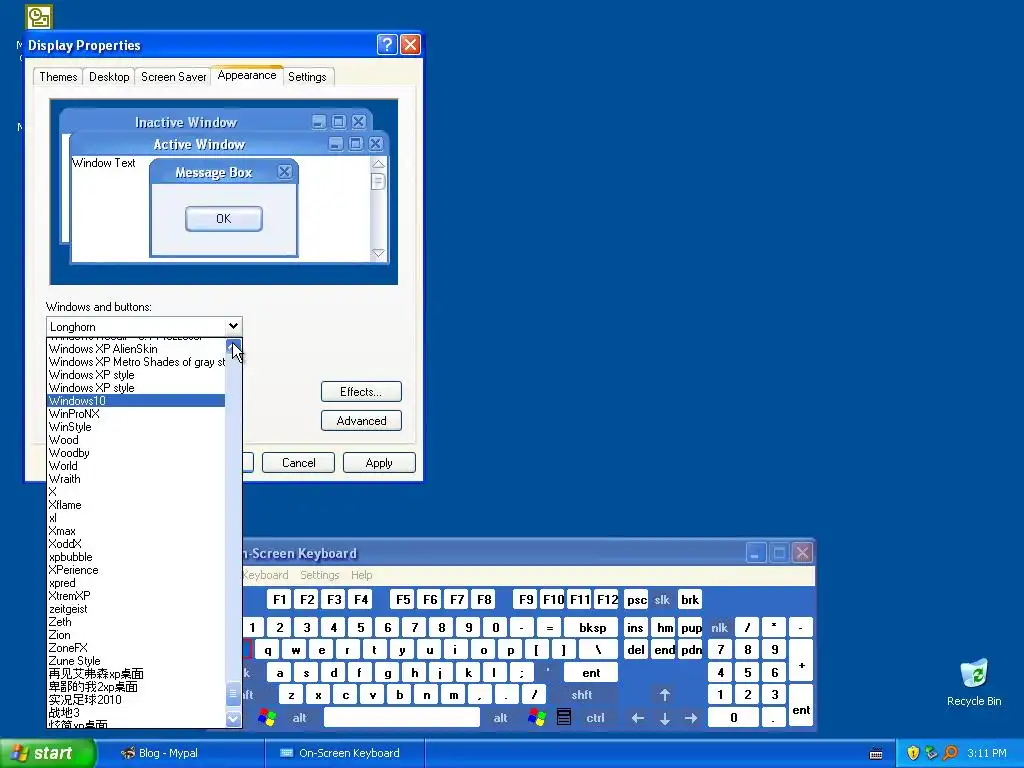Click the right ctrl key on On-Screen Keyboard
The image size is (1024, 768).
(595, 718)
